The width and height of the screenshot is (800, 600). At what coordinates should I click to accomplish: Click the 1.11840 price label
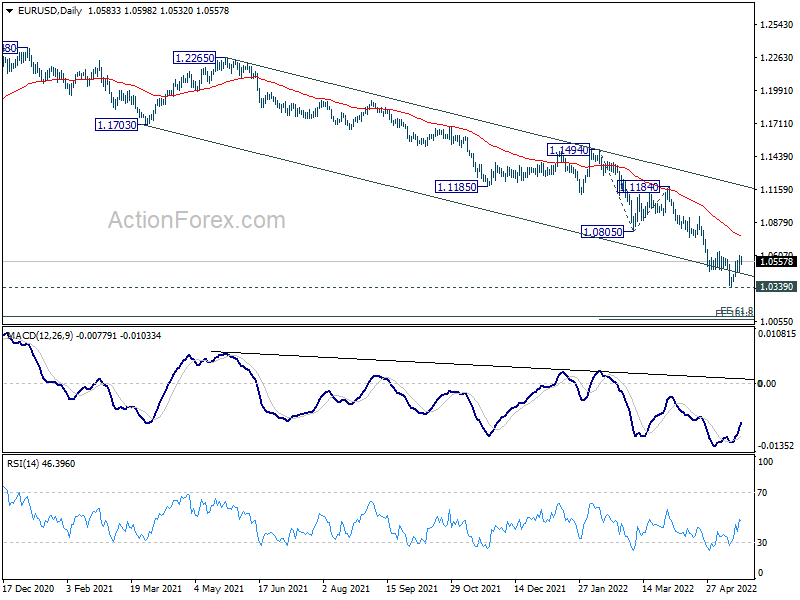(638, 187)
